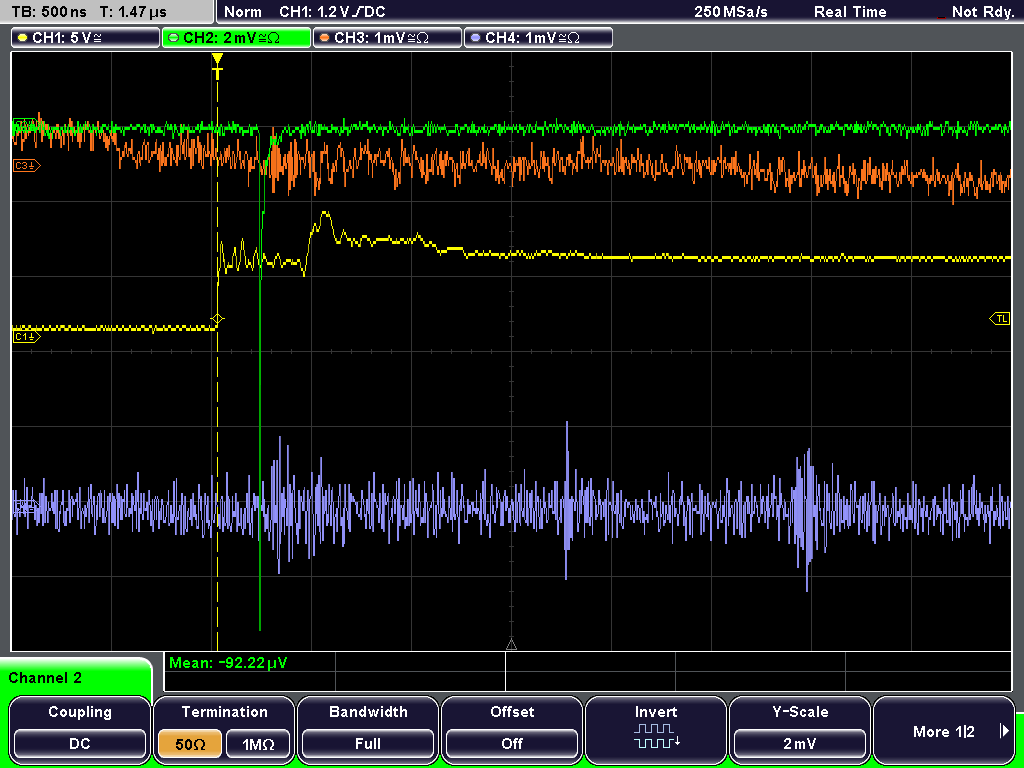Select the CH3: 1 mV channel label
Screen dimensions: 1024x768
coord(387,38)
